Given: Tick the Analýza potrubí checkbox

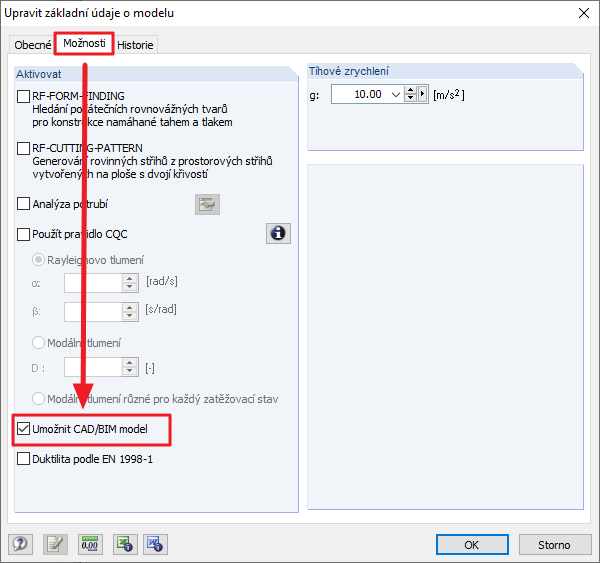Looking at the screenshot, I should click(x=23, y=204).
